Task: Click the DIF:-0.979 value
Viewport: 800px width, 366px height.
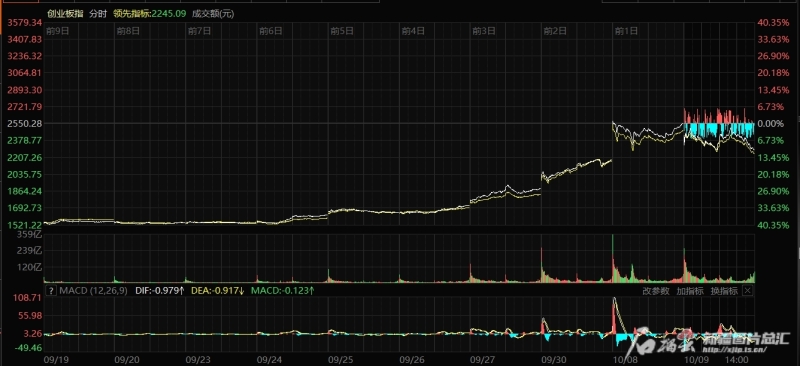Action: click(x=160, y=291)
